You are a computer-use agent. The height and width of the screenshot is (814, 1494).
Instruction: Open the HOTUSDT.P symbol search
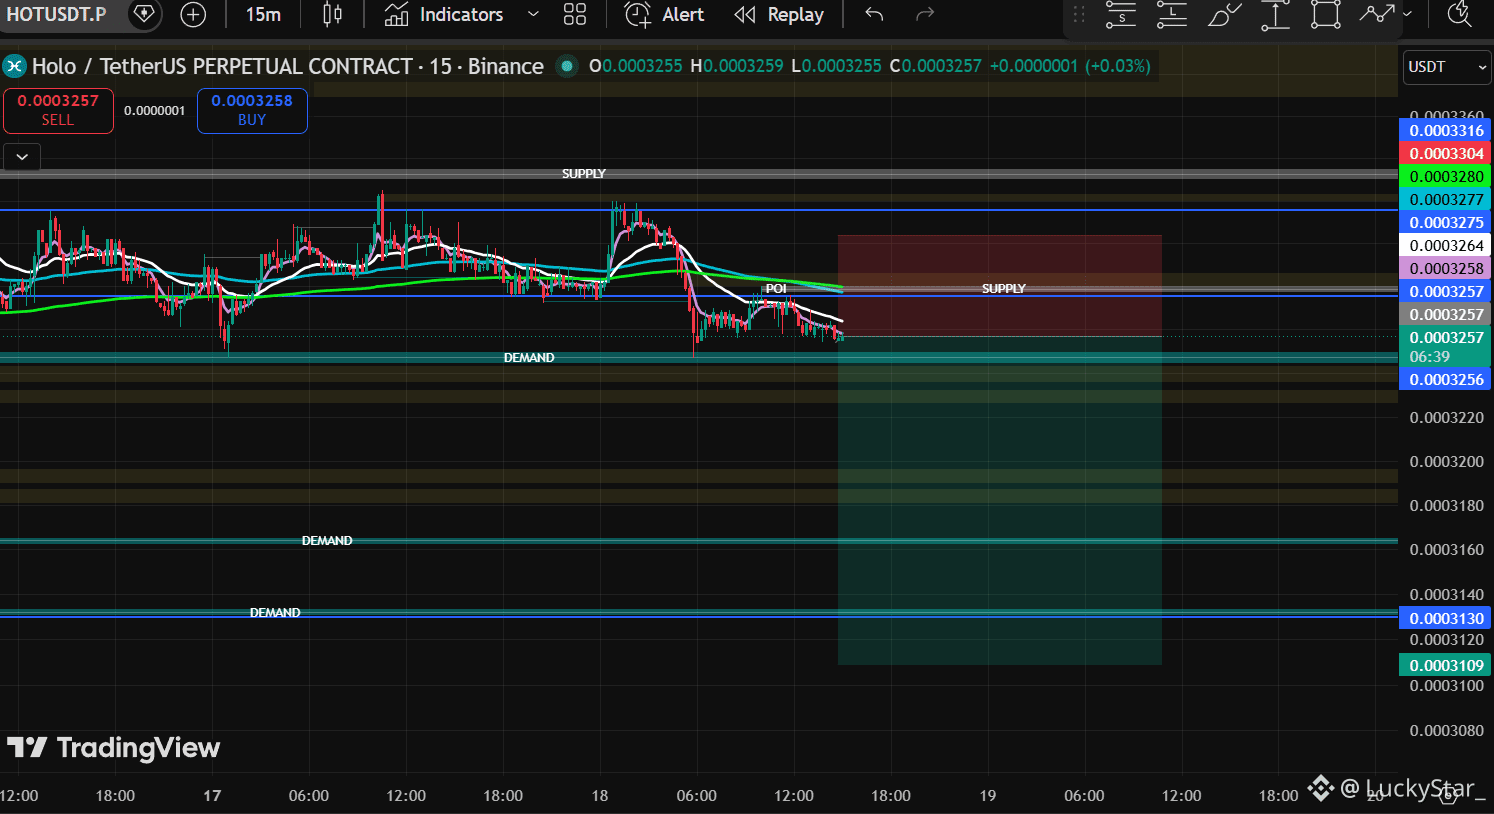(57, 14)
